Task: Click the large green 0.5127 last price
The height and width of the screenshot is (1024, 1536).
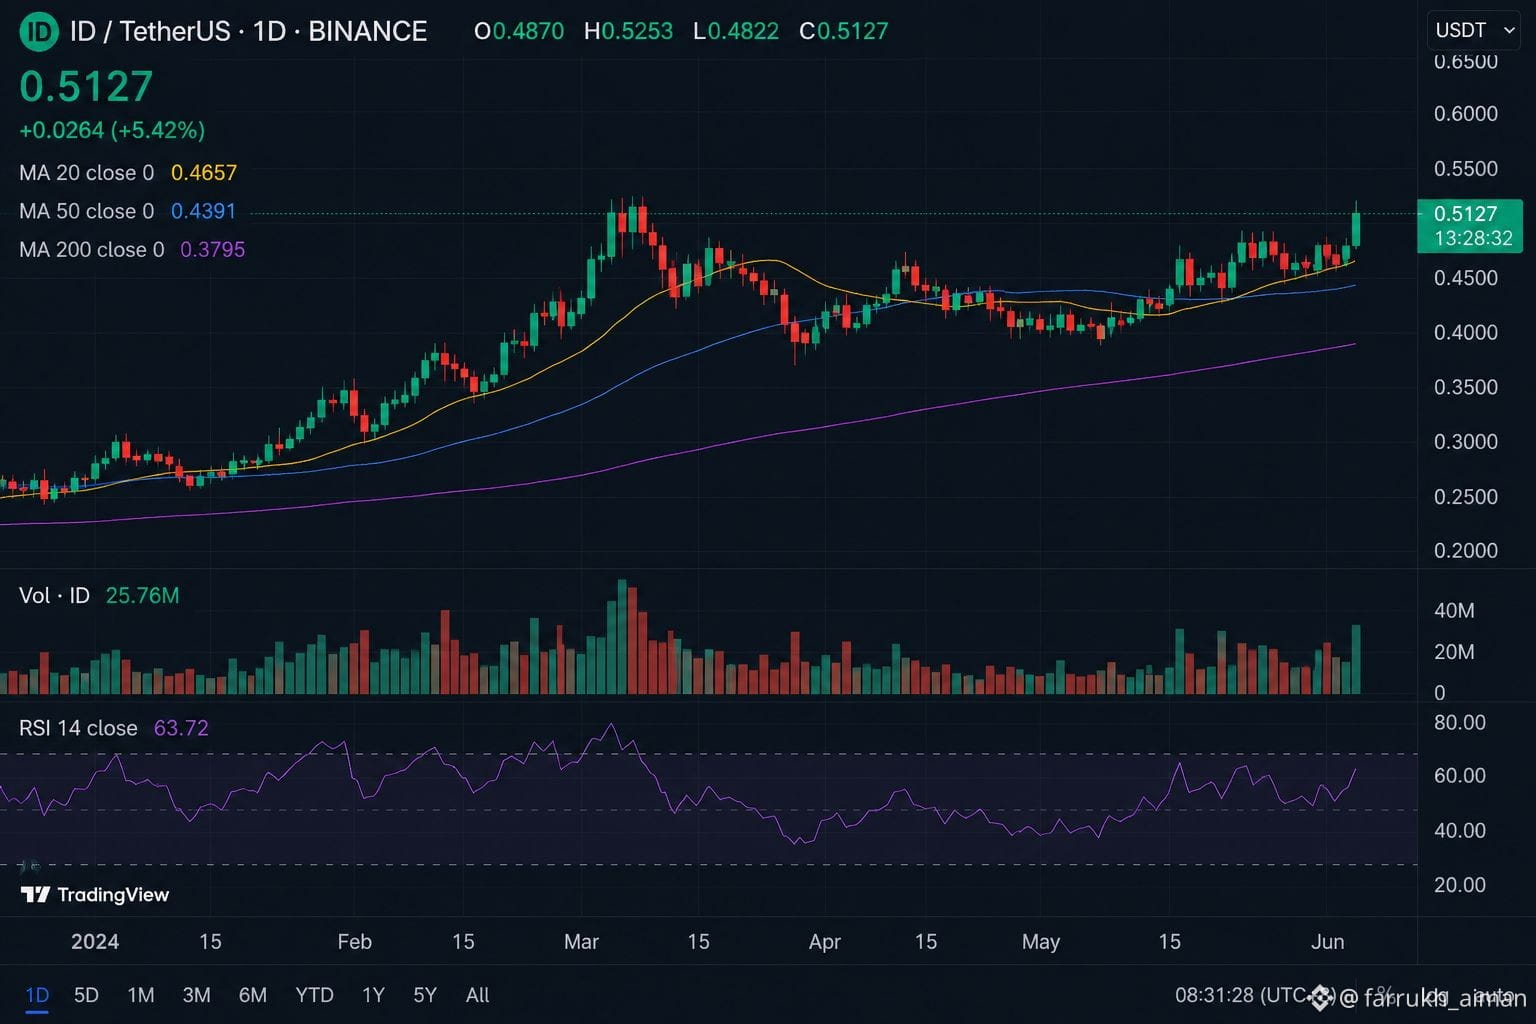Action: [86, 87]
